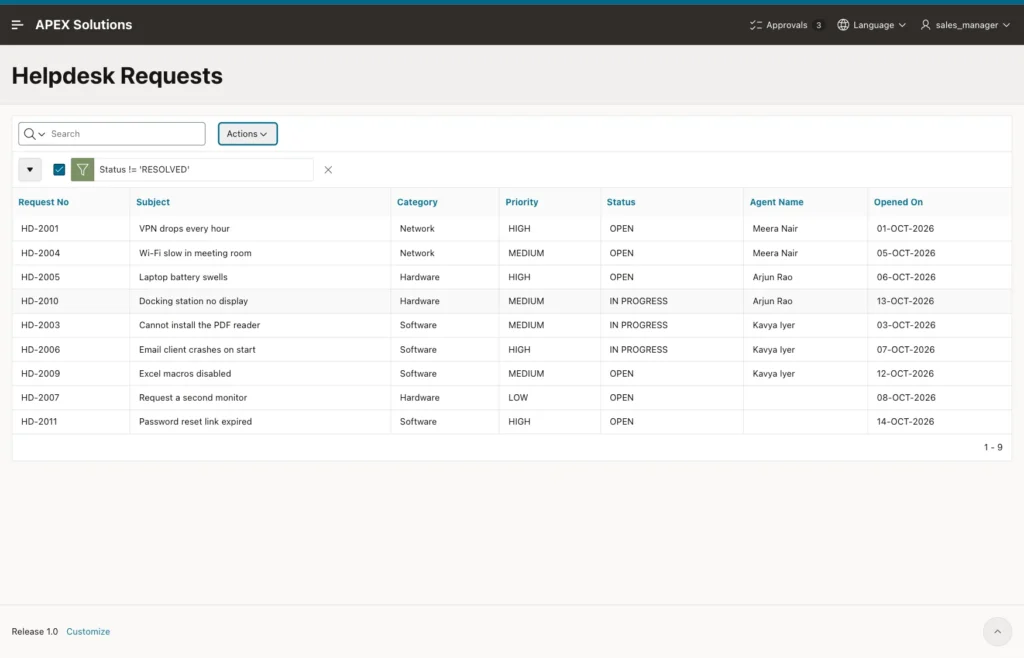This screenshot has height=658, width=1024.
Task: Click the scroll-to-top arrow button
Action: click(997, 631)
